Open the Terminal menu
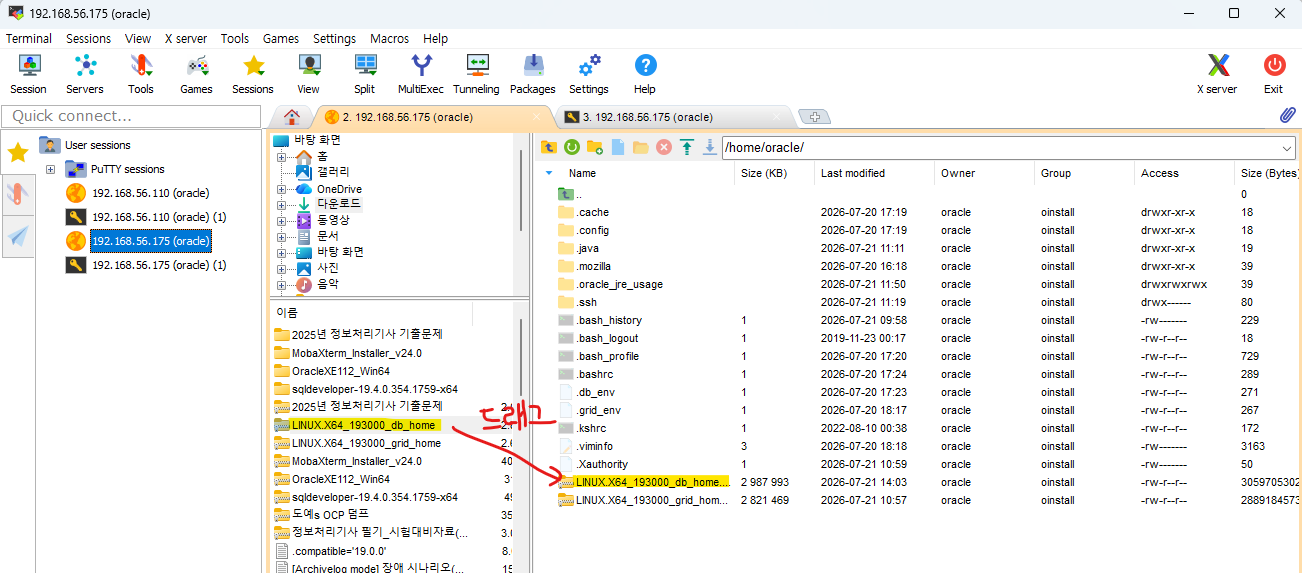Image resolution: width=1302 pixels, height=573 pixels. point(29,38)
